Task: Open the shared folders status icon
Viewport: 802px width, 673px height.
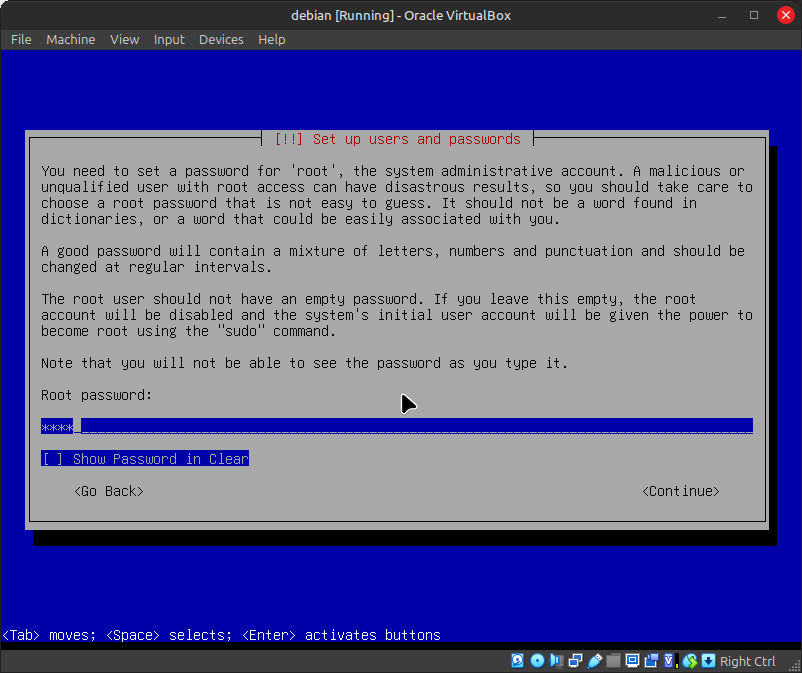Action: pyautogui.click(x=613, y=661)
